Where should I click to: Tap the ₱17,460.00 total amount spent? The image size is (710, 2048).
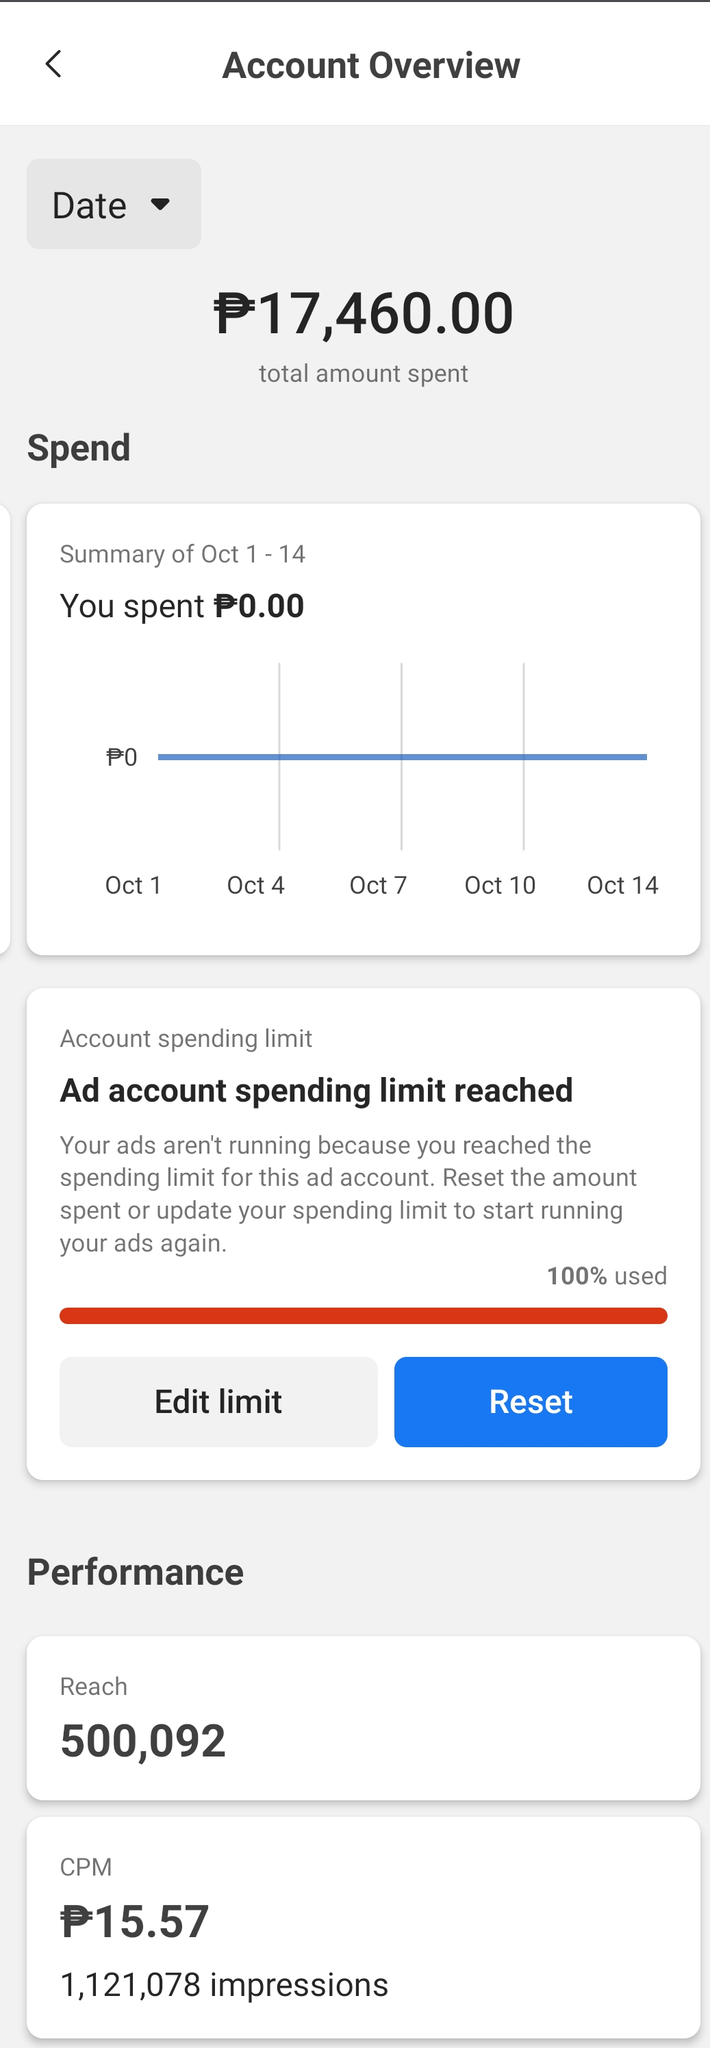tap(363, 313)
